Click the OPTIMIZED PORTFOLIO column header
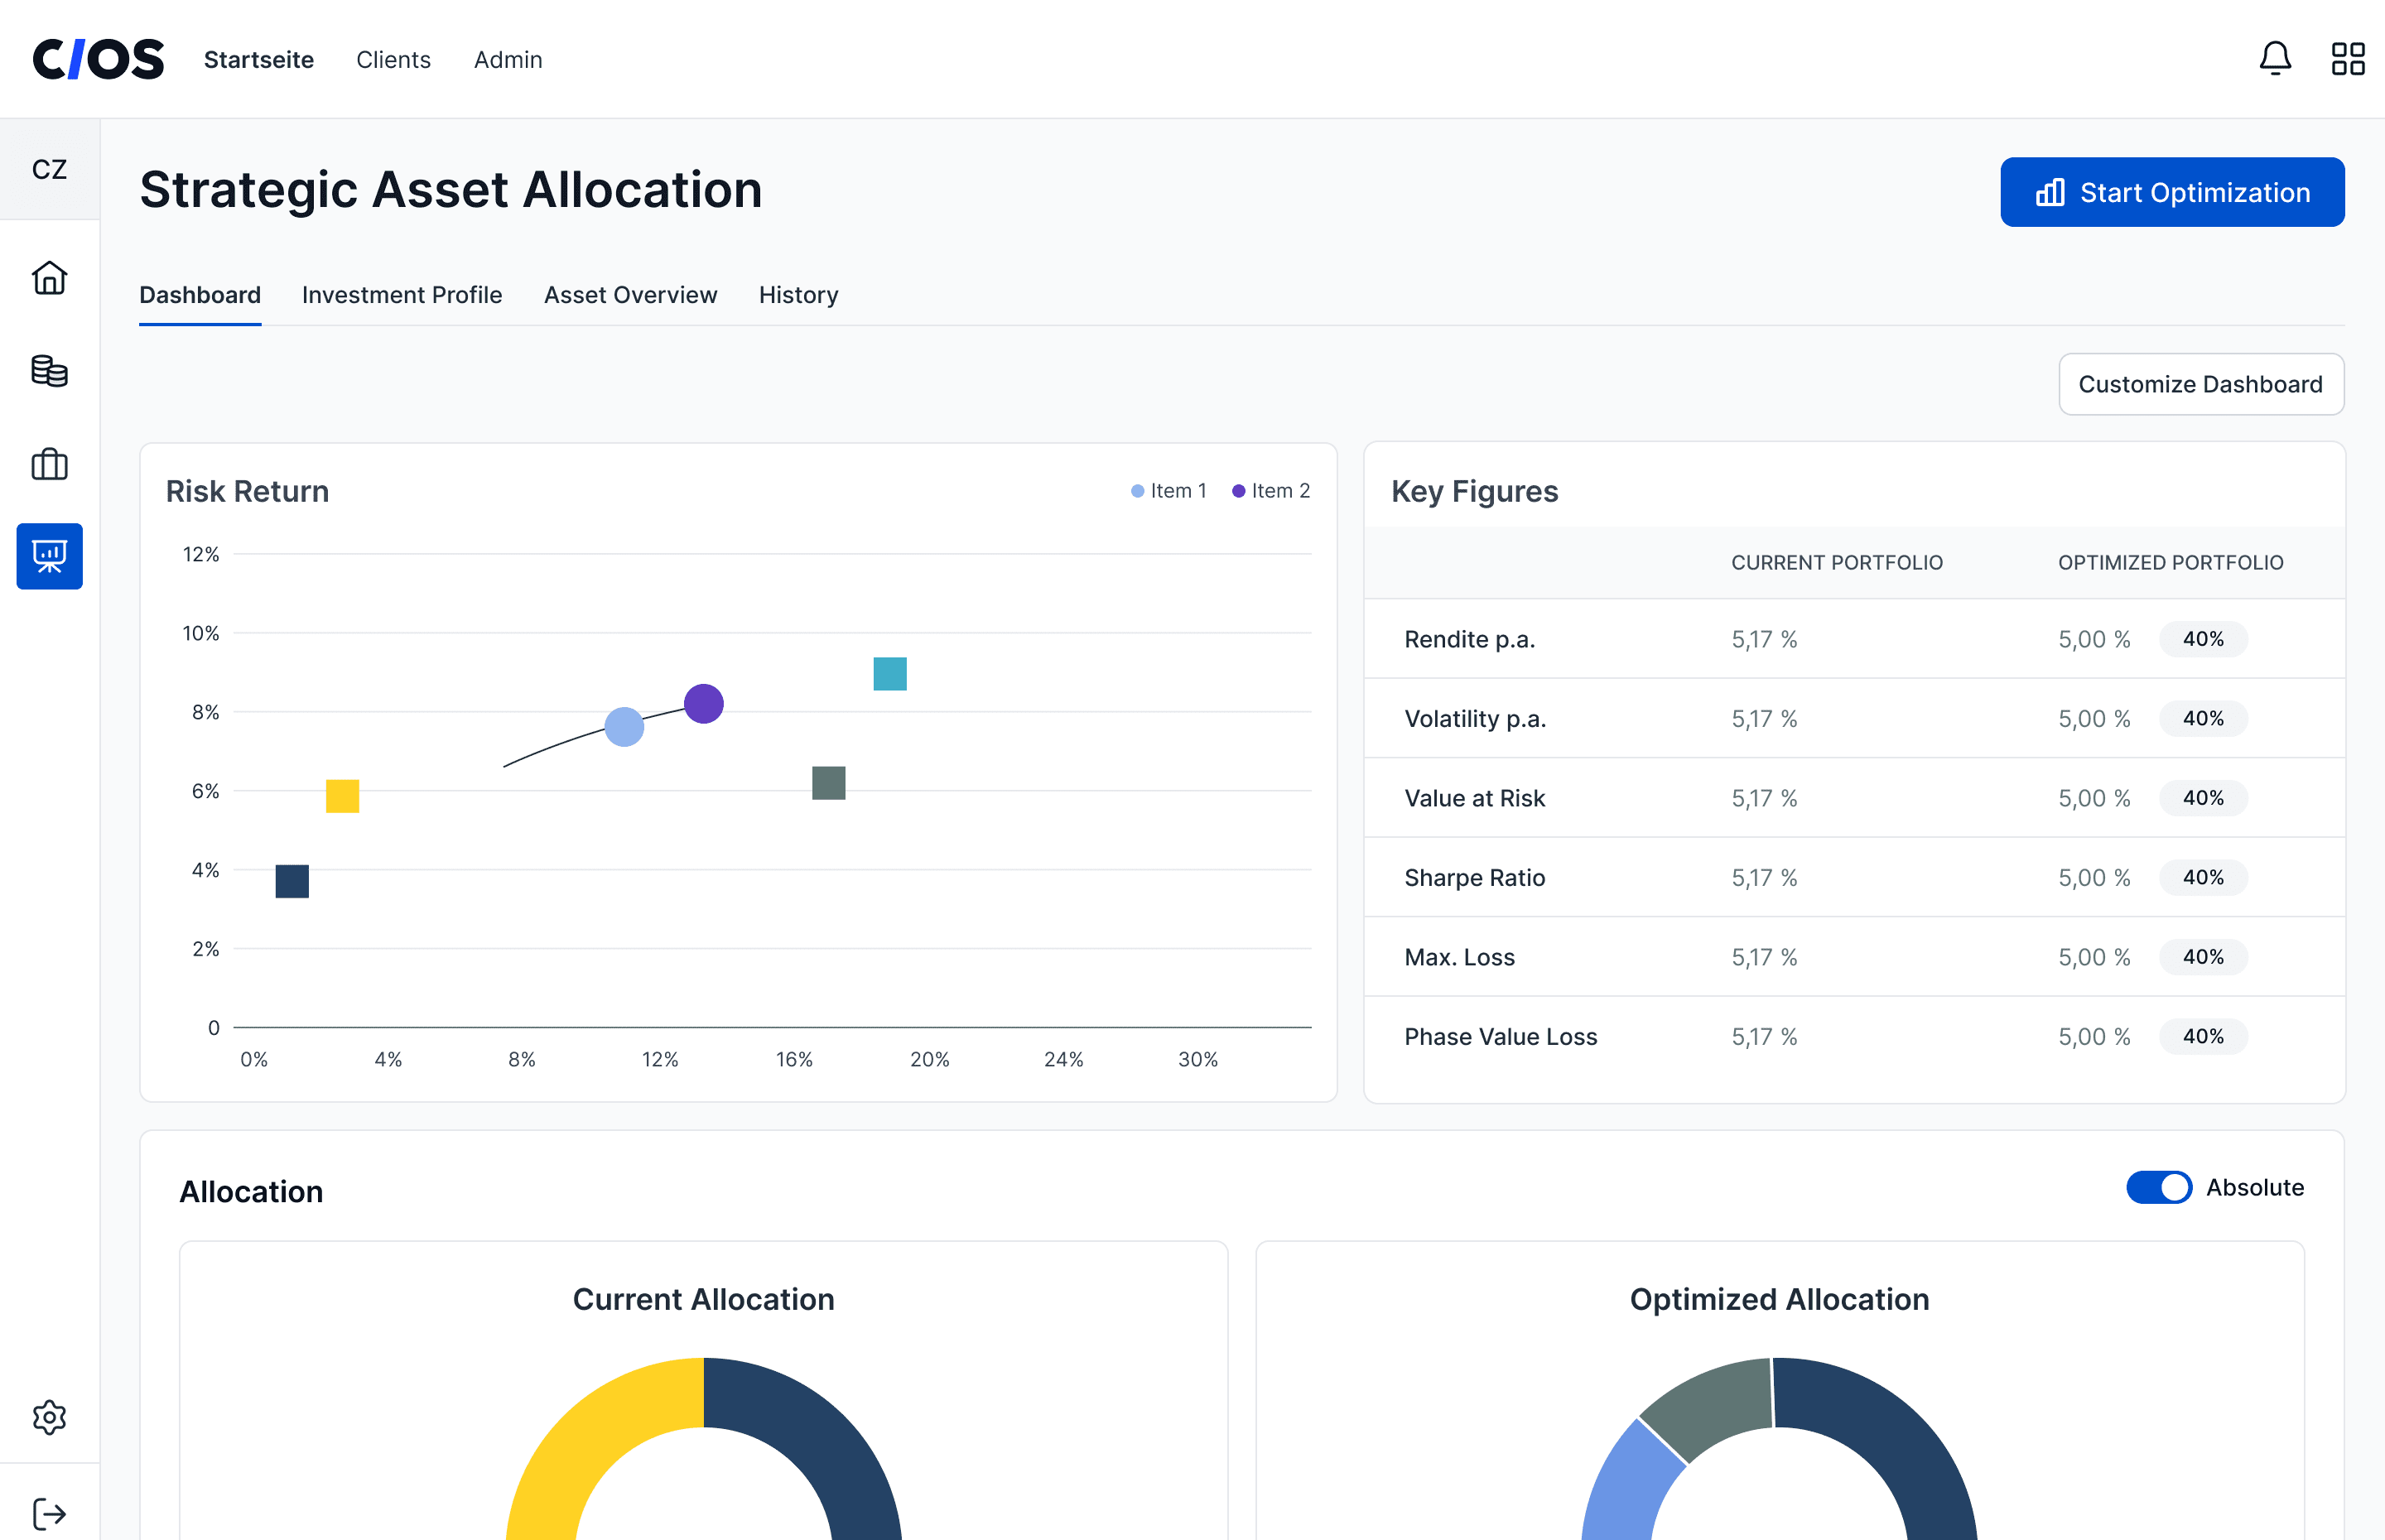The height and width of the screenshot is (1540, 2385). [2171, 563]
